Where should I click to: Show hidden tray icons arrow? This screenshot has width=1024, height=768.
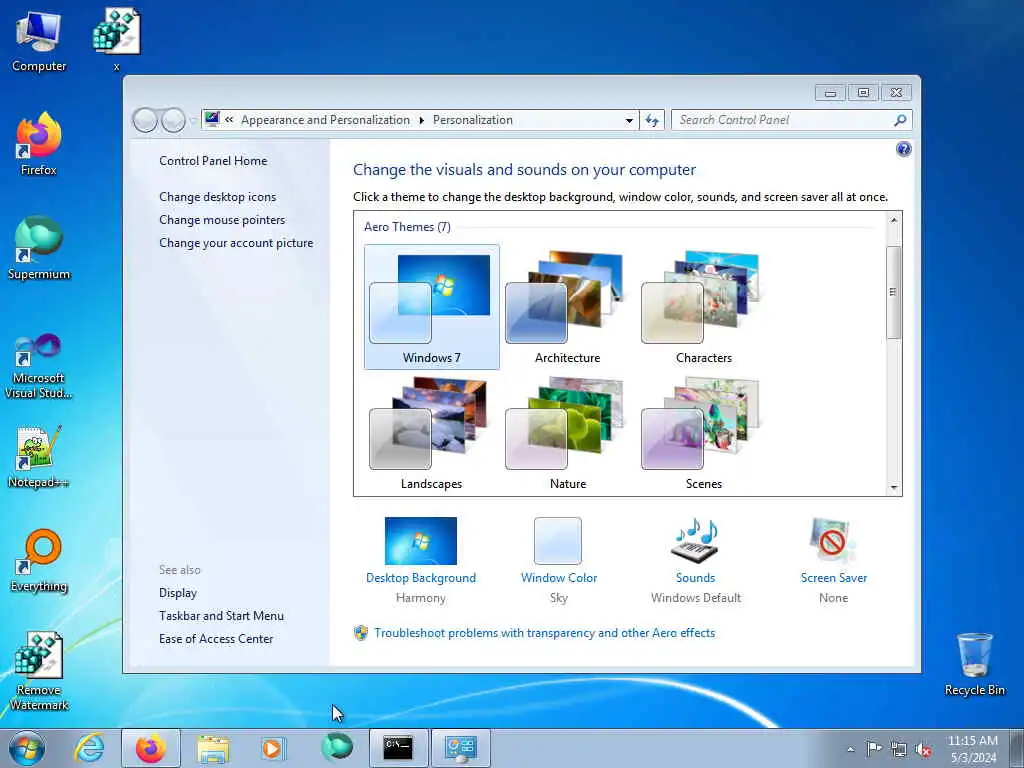tap(850, 750)
